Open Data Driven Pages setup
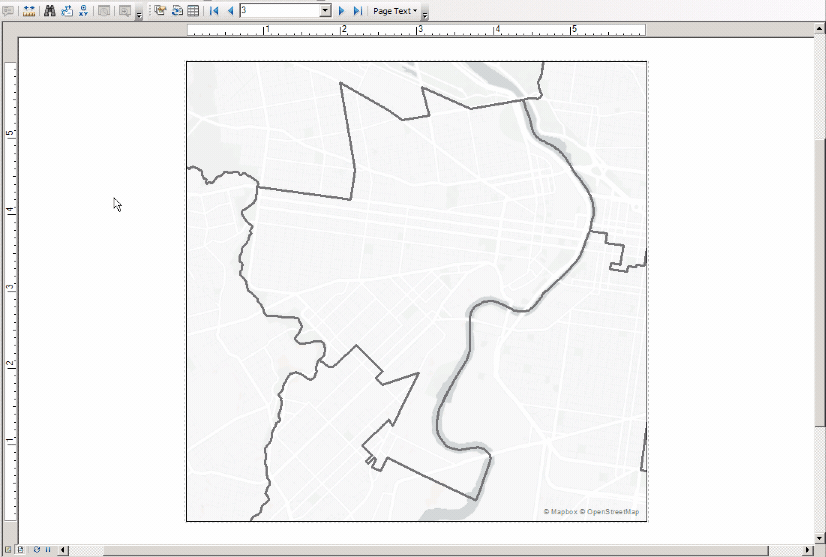 (x=159, y=11)
